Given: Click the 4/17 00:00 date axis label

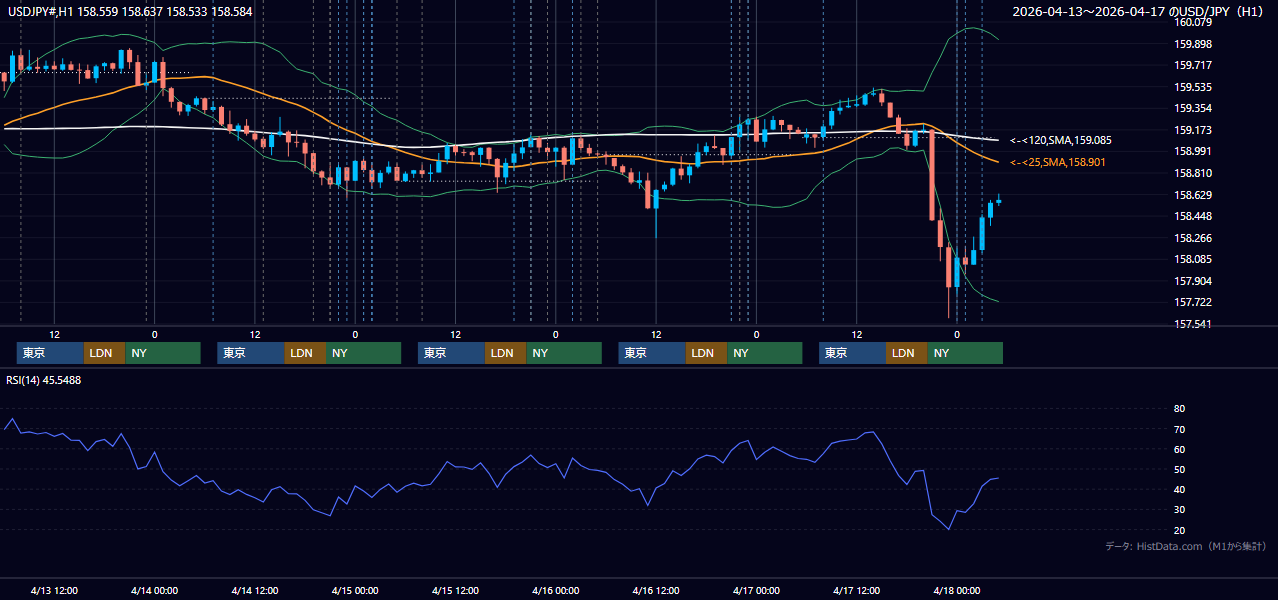Looking at the screenshot, I should point(757,590).
